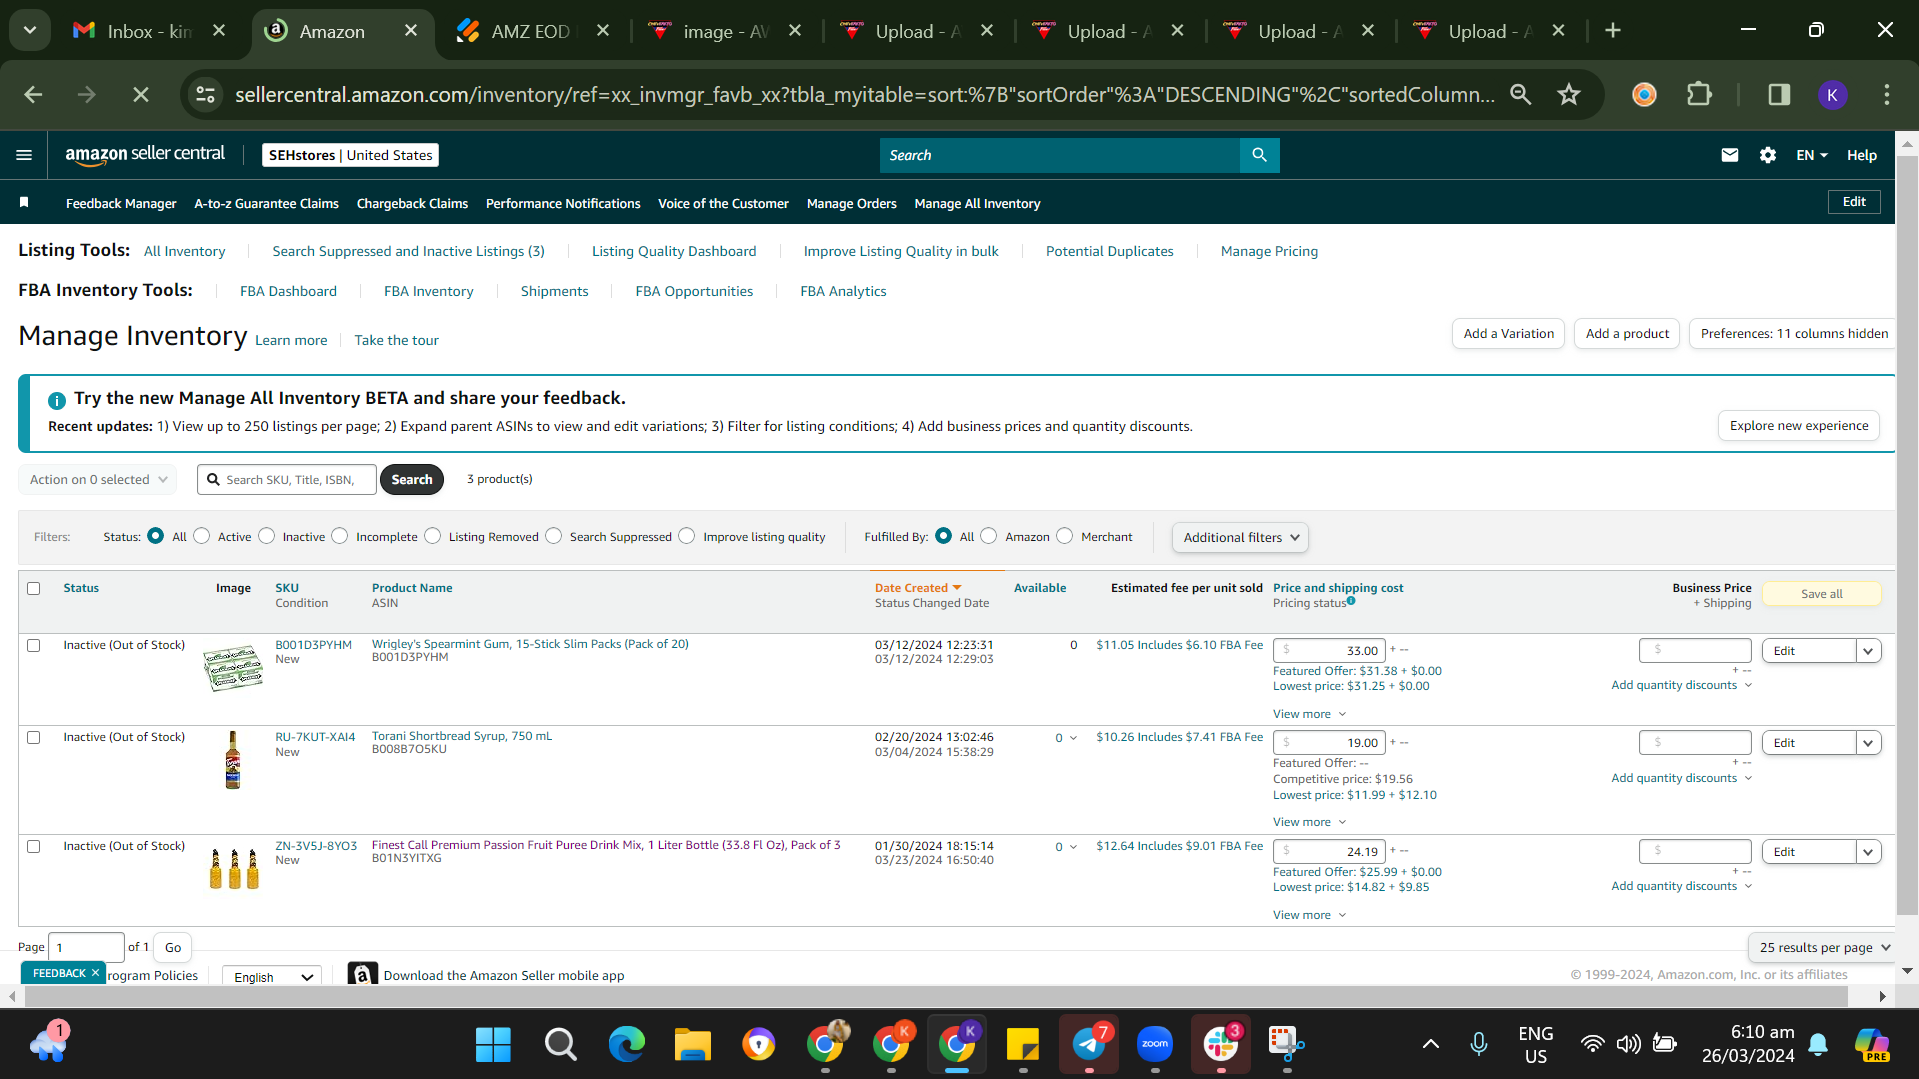This screenshot has height=1079, width=1919.
Task: Click the bookmark flag icon in favorites bar
Action: 24,203
